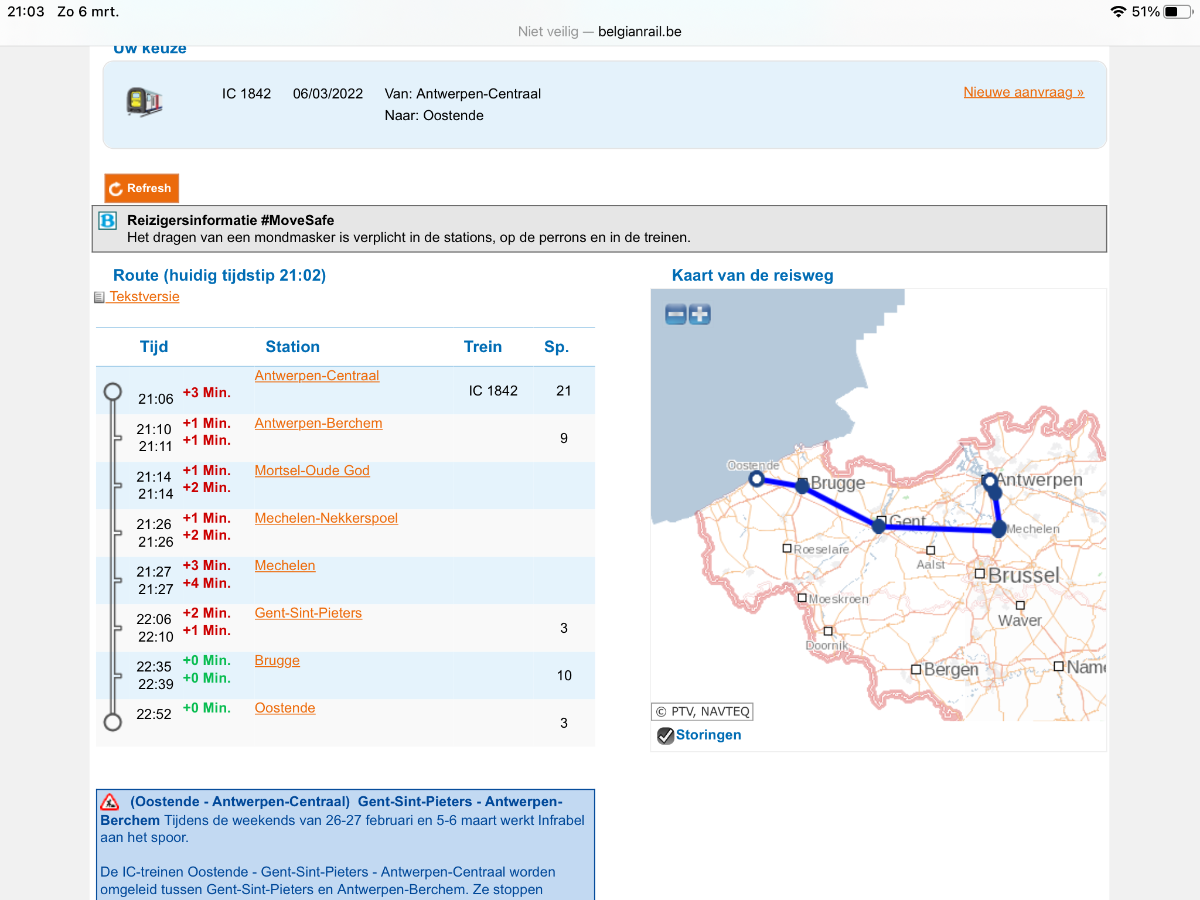This screenshot has width=1200, height=900.
Task: Open the Mechelen-Nekkerspoel station link
Action: pos(326,518)
